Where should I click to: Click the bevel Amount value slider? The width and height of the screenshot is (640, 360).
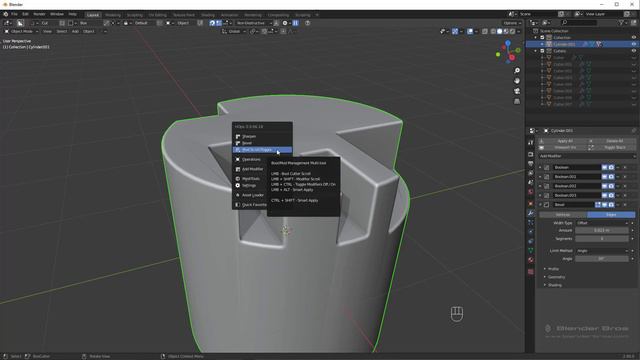click(x=602, y=231)
